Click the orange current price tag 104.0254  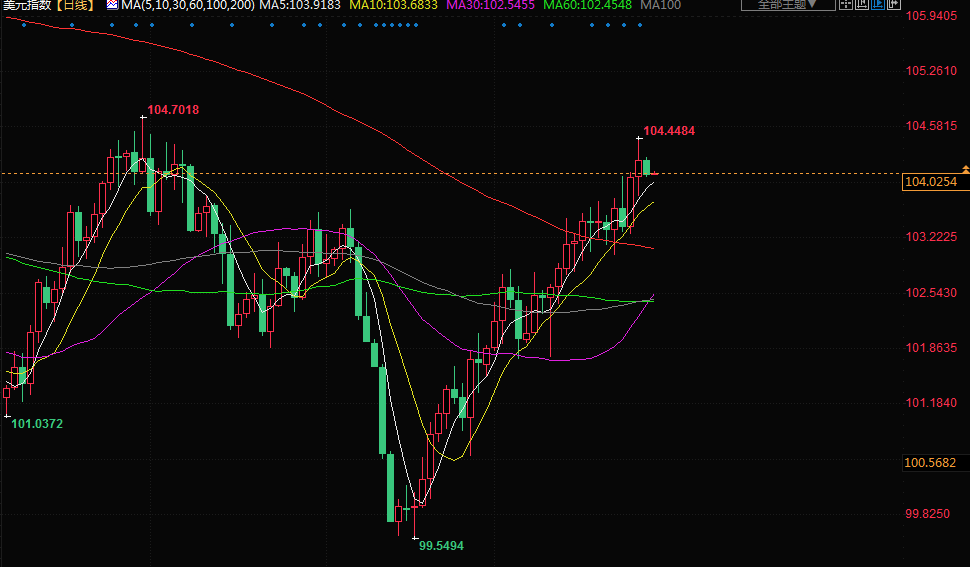(930, 182)
